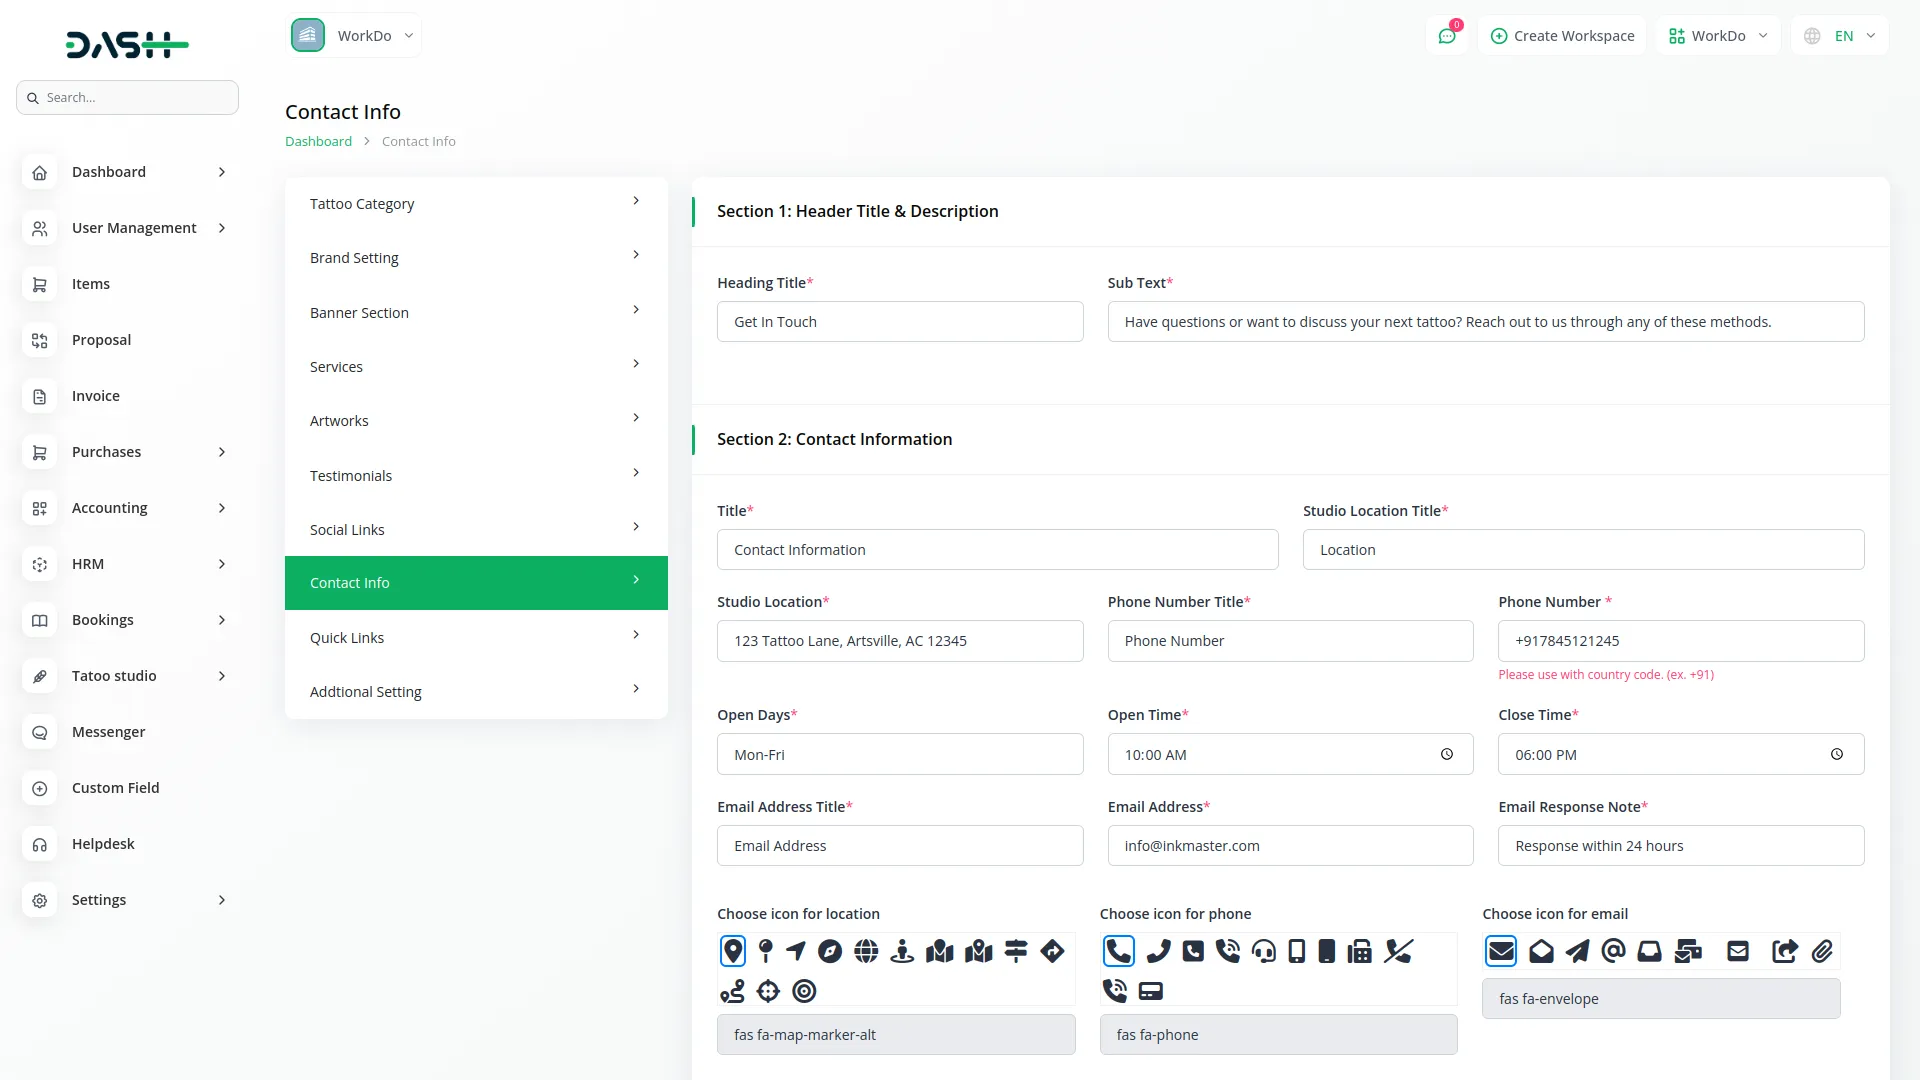Select the headset icon for phone
Image resolution: width=1920 pixels, height=1080 pixels.
click(x=1264, y=951)
